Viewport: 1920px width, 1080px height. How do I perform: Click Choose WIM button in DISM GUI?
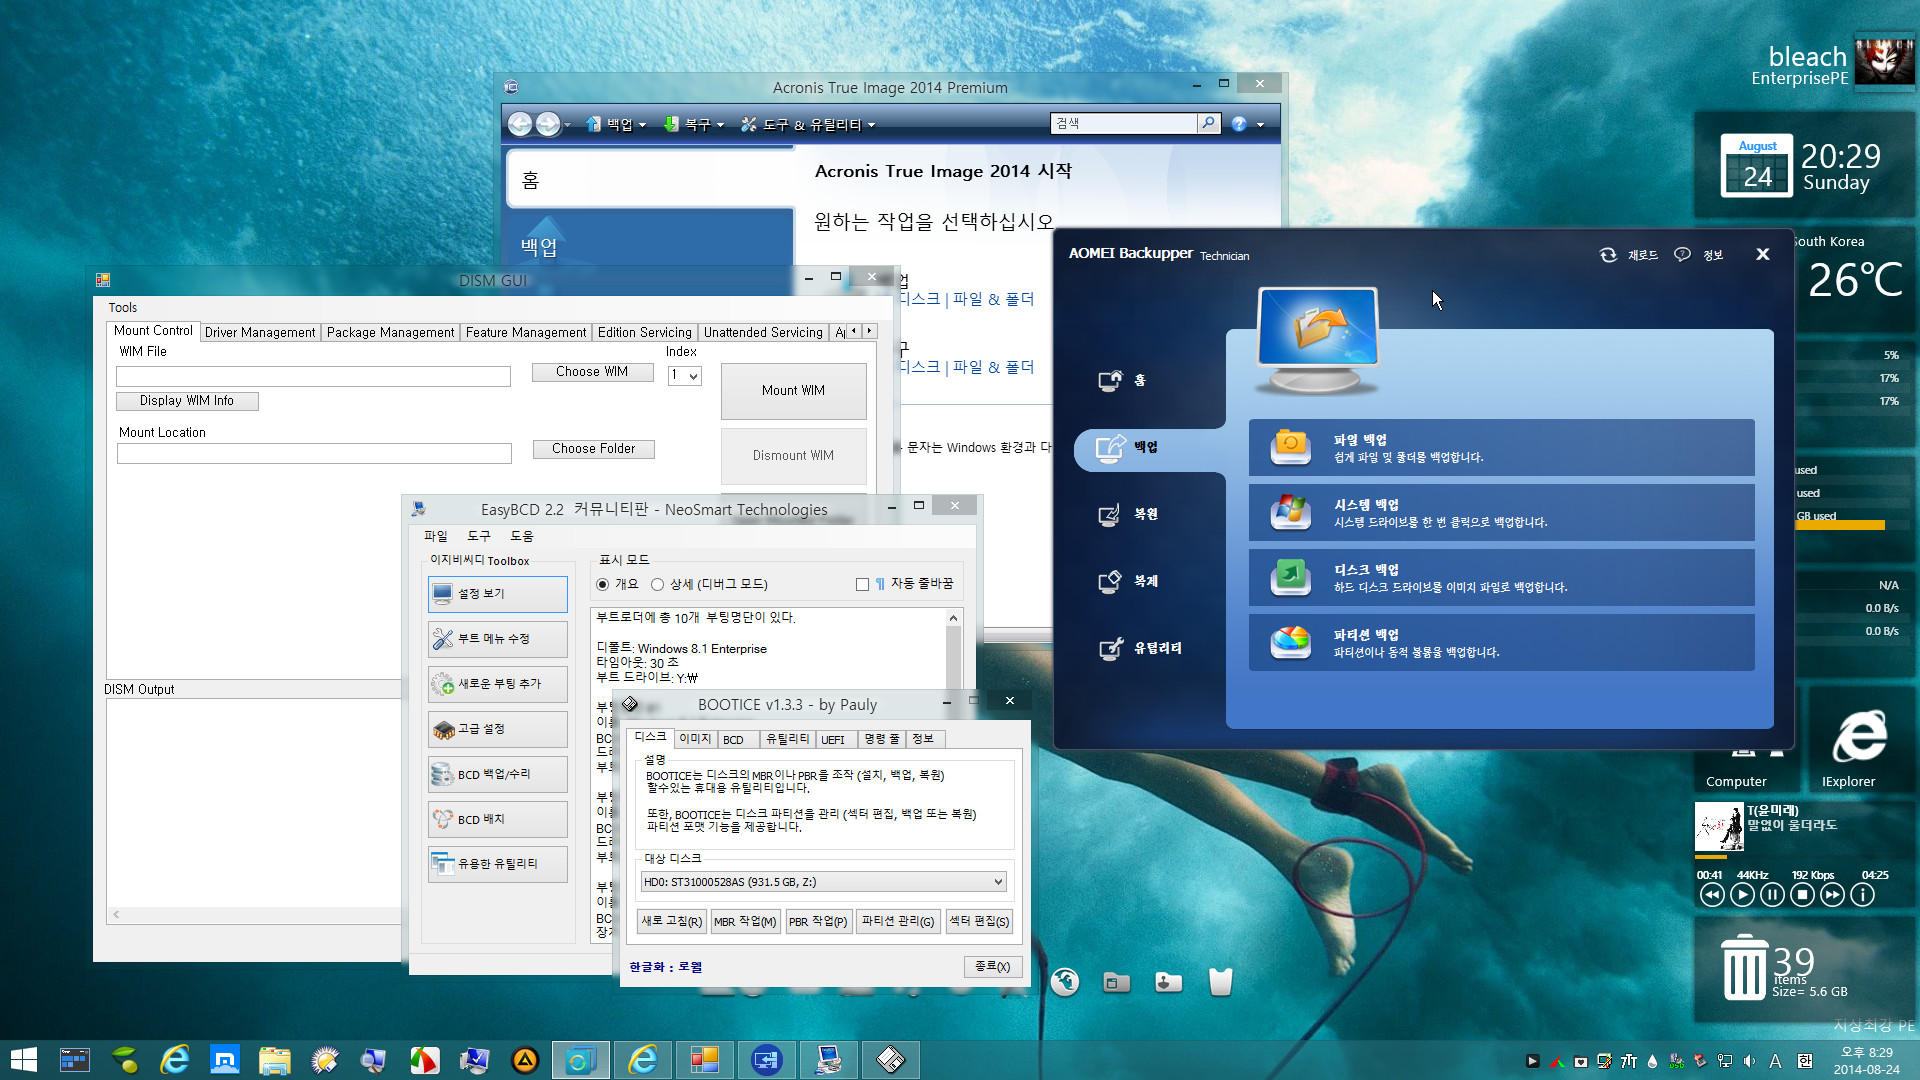coord(593,372)
